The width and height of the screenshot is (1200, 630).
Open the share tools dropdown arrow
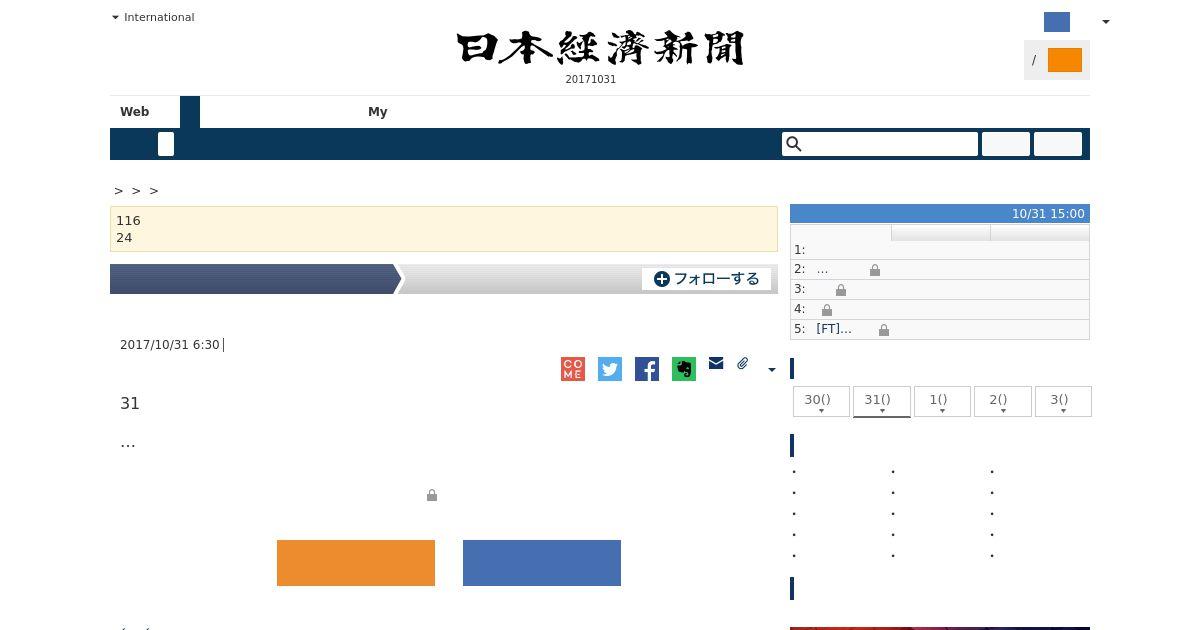771,370
